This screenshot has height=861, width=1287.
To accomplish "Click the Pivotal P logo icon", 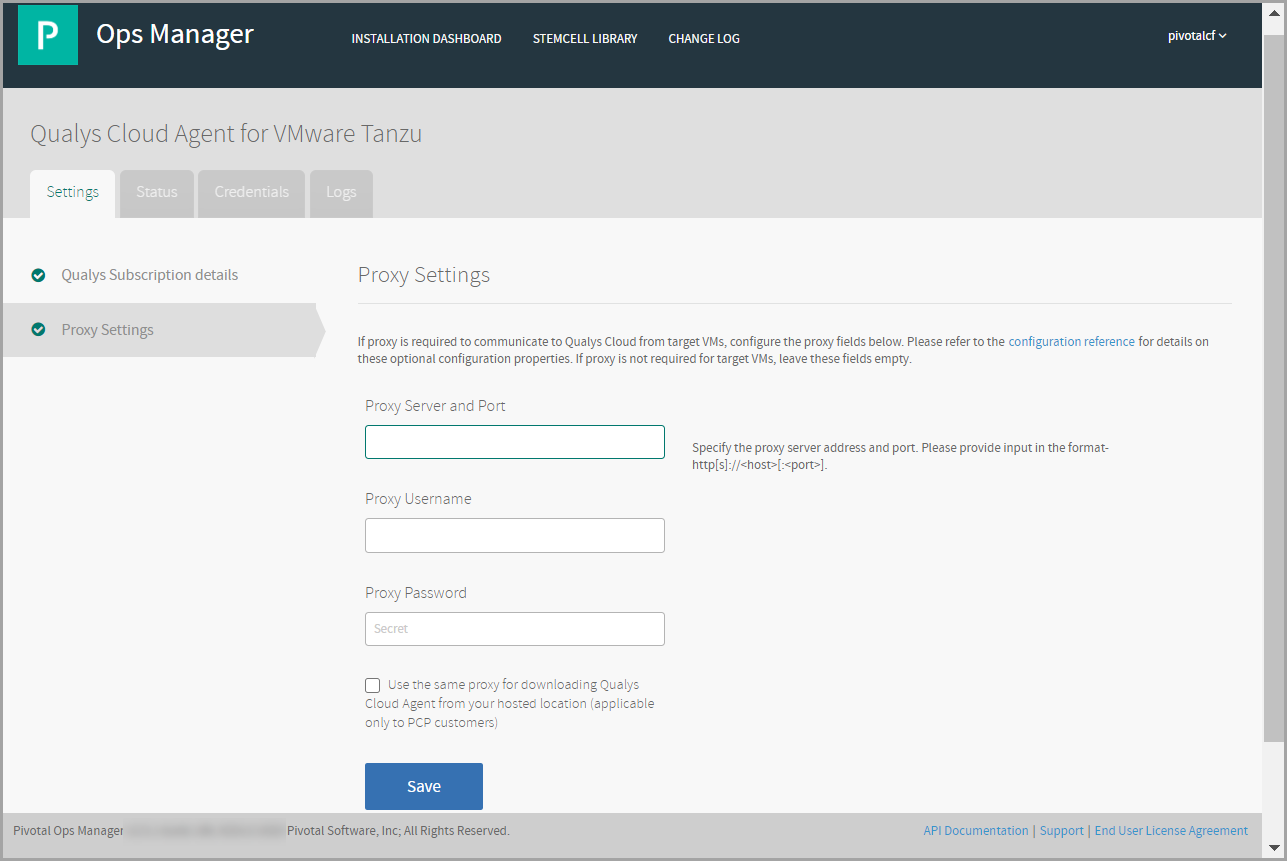I will (48, 35).
